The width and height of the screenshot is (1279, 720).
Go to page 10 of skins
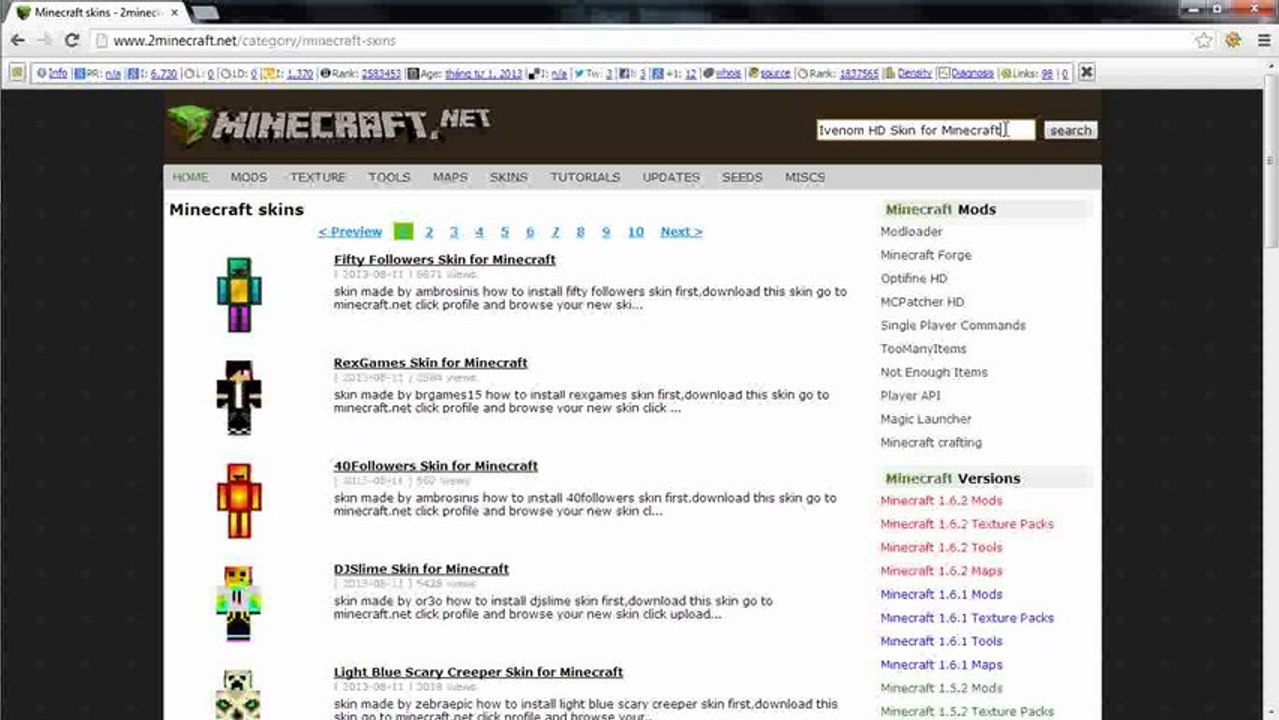pos(635,232)
